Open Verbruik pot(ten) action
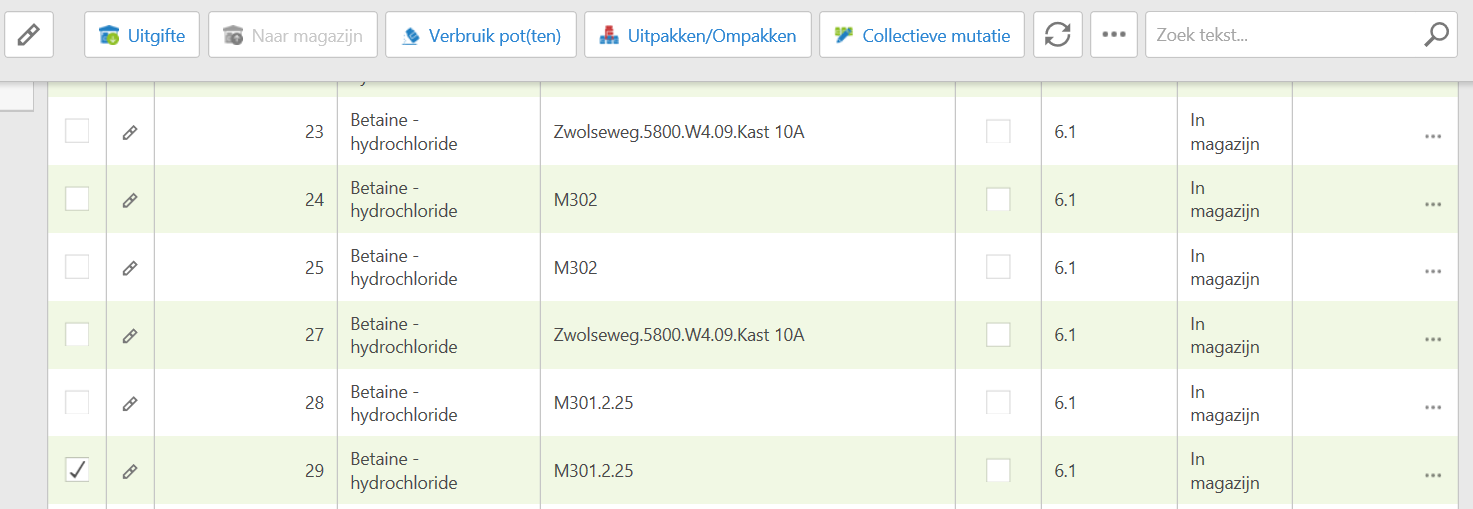 click(481, 35)
